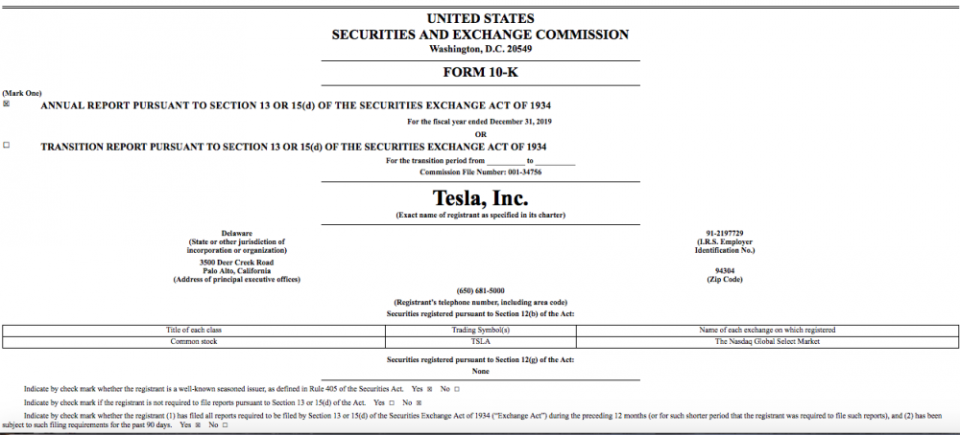Click the Tesla, Inc. registrant name
This screenshot has width=960, height=435.
click(480, 198)
